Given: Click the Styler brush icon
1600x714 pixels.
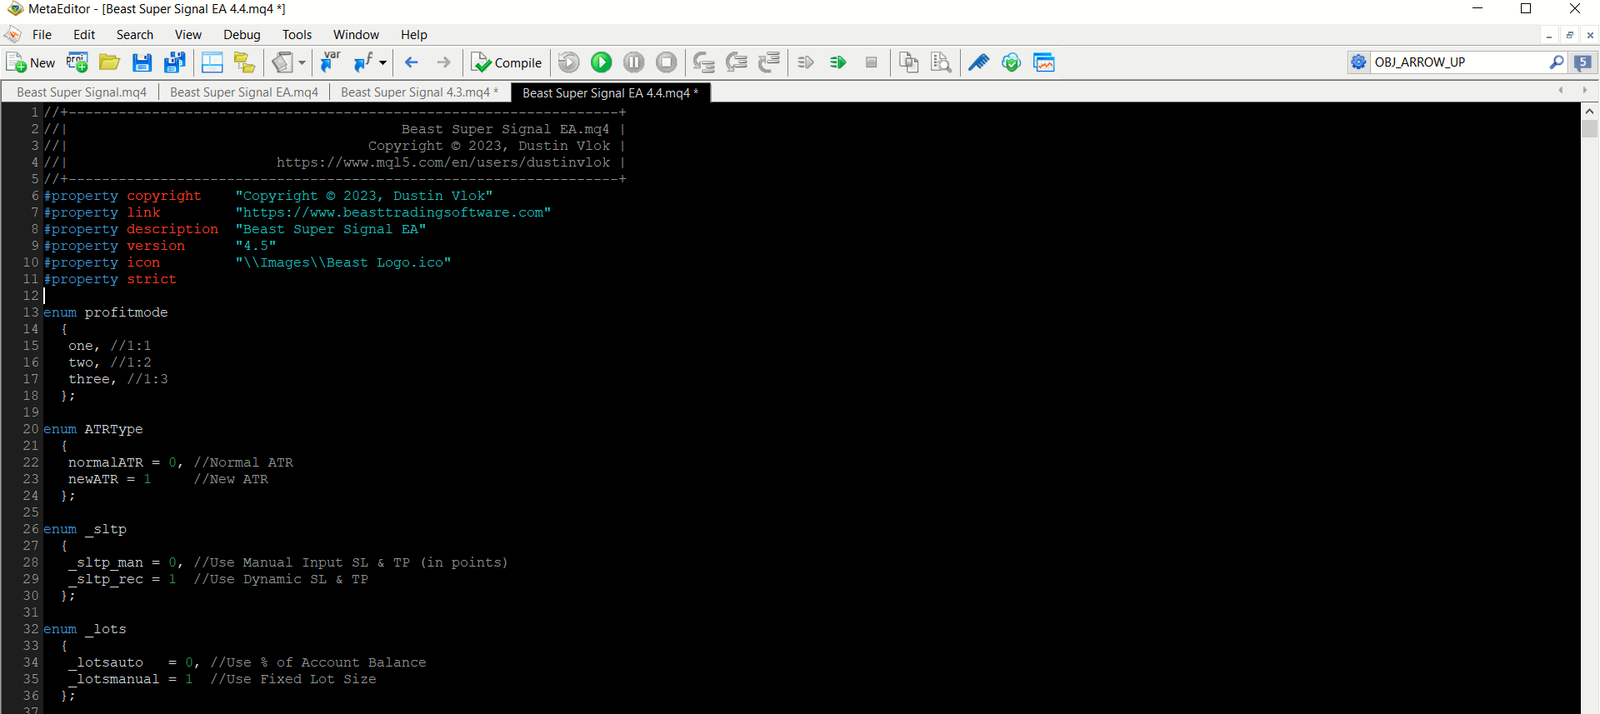Looking at the screenshot, I should (x=282, y=62).
